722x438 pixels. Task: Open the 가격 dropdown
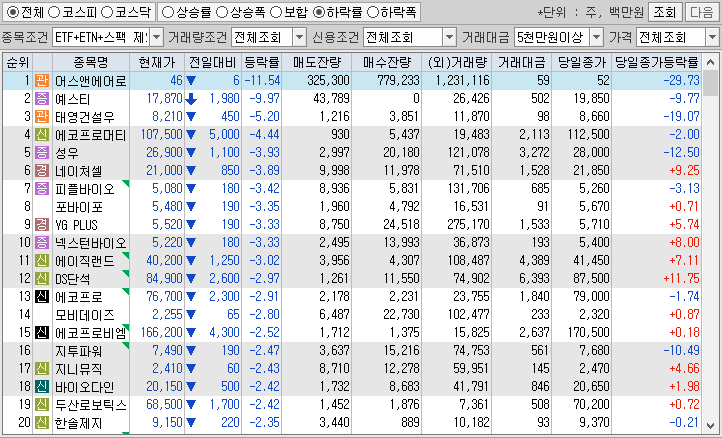(x=712, y=37)
